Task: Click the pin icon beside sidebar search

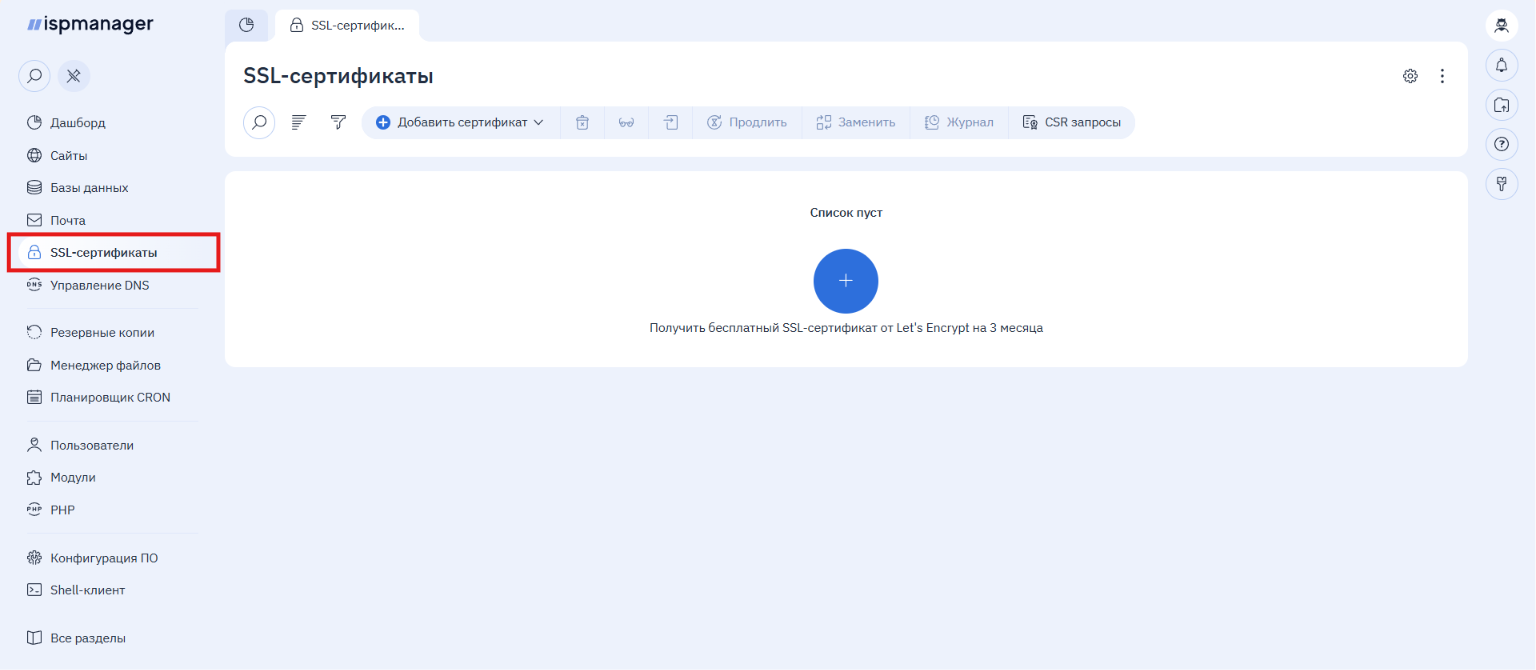Action: 74,75
